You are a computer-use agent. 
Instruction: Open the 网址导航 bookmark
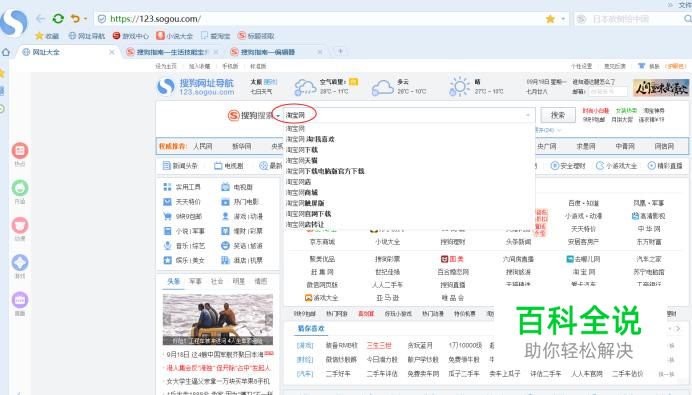tap(87, 36)
